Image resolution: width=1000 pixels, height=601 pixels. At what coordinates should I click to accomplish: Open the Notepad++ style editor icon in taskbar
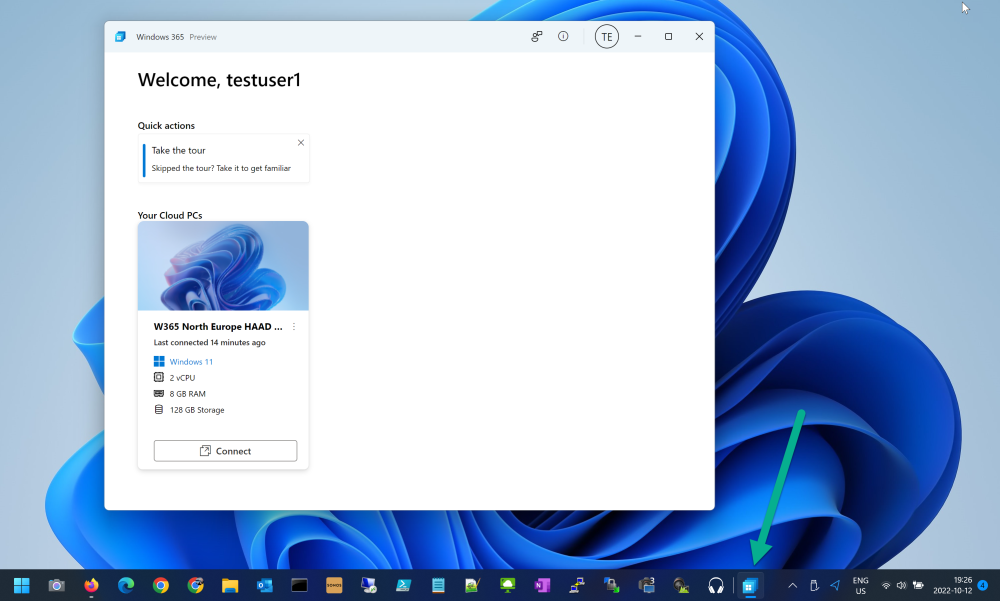[x=473, y=585]
